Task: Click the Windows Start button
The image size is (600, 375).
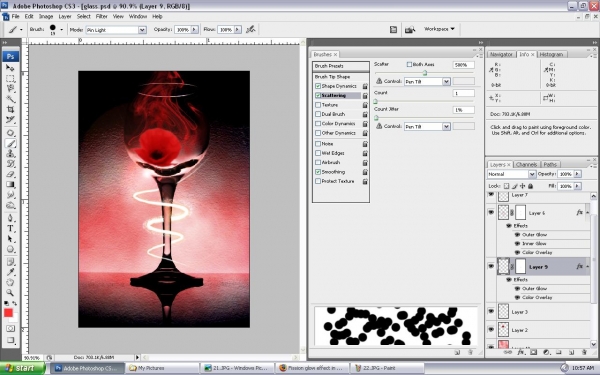Action: pos(21,368)
